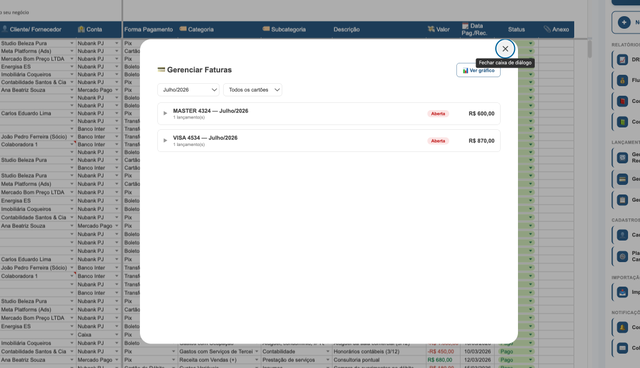Expand the MASTER 4324 invoice row

(x=165, y=113)
